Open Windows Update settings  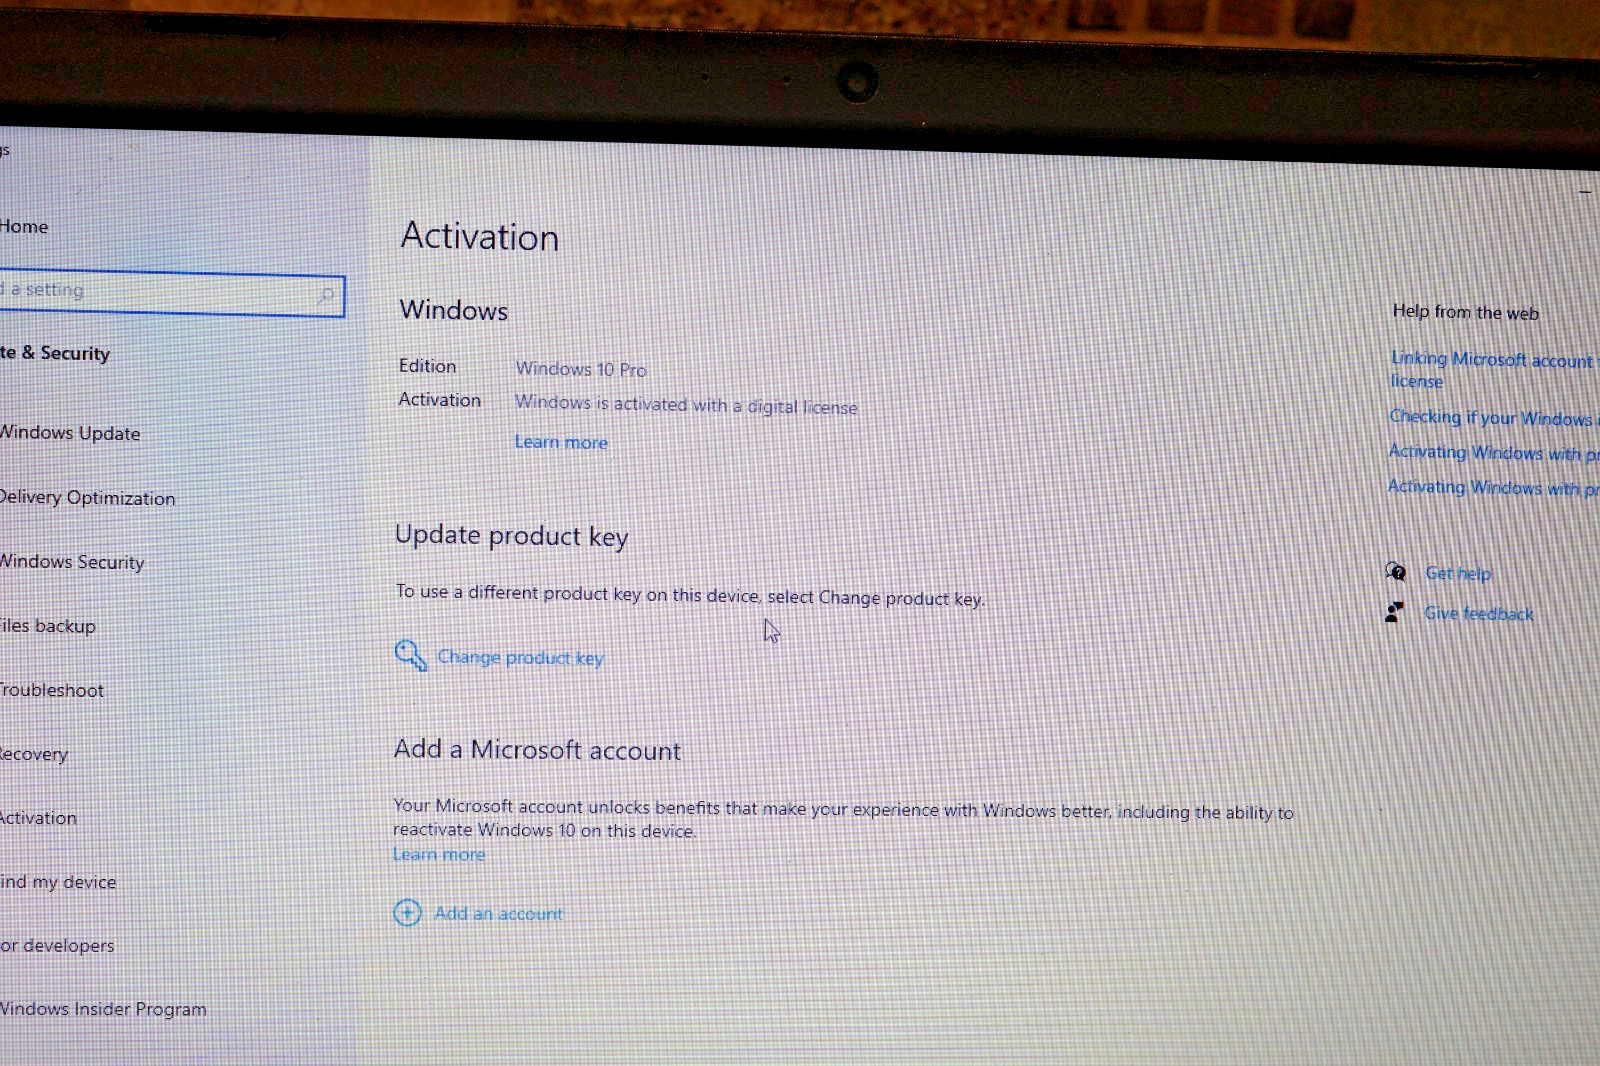[x=70, y=433]
